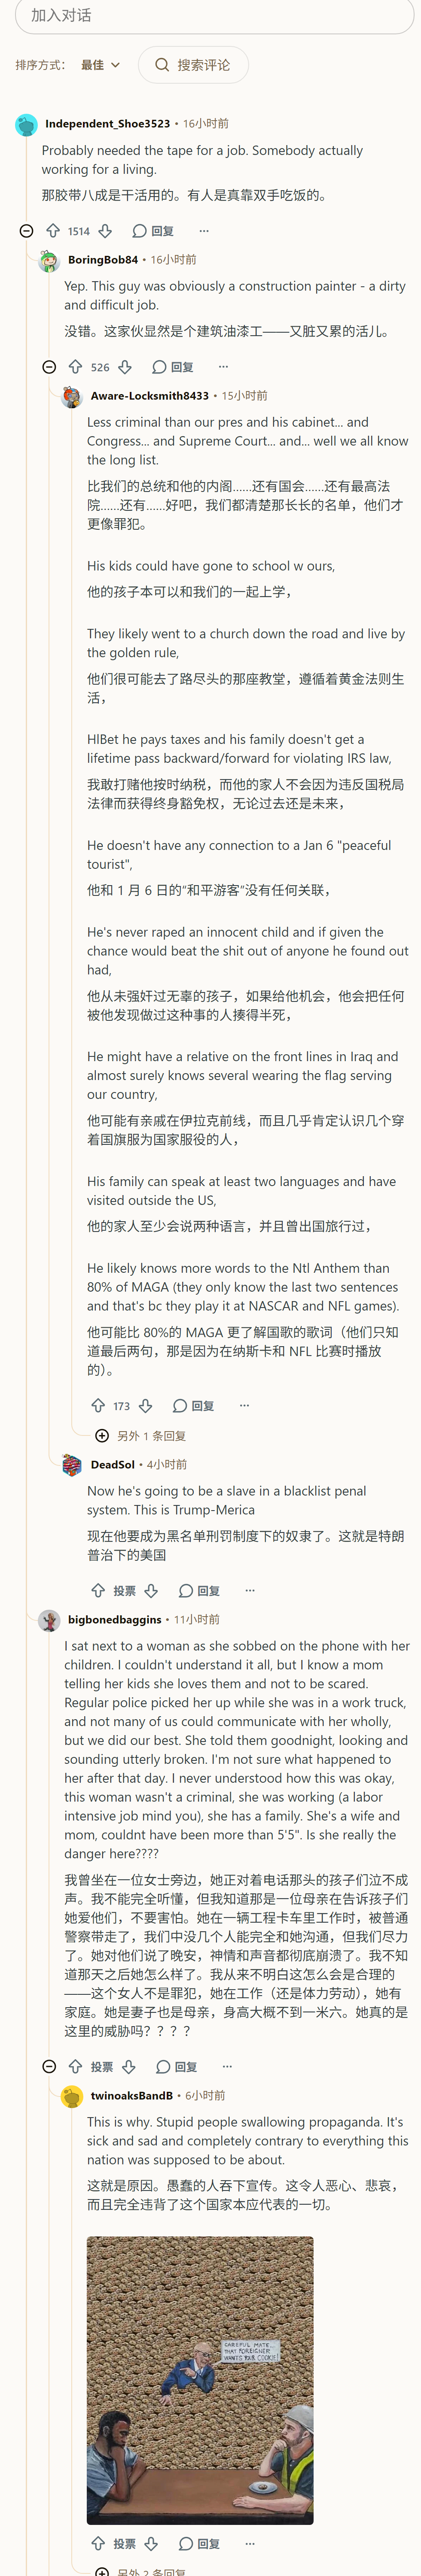This screenshot has height=2576, width=421.
Task: Reply to Aware-Locksmith8433's comment
Action: pos(194,1405)
